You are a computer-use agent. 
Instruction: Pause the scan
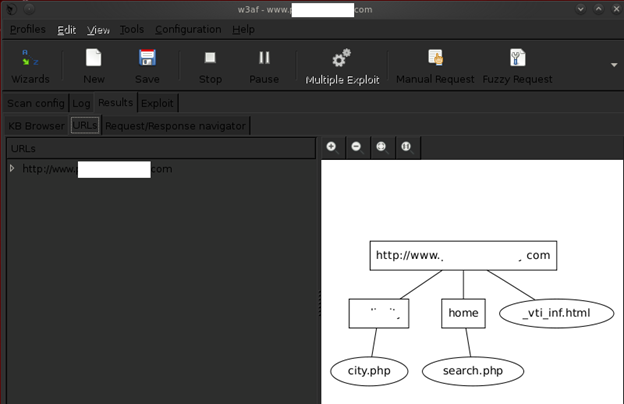(264, 66)
